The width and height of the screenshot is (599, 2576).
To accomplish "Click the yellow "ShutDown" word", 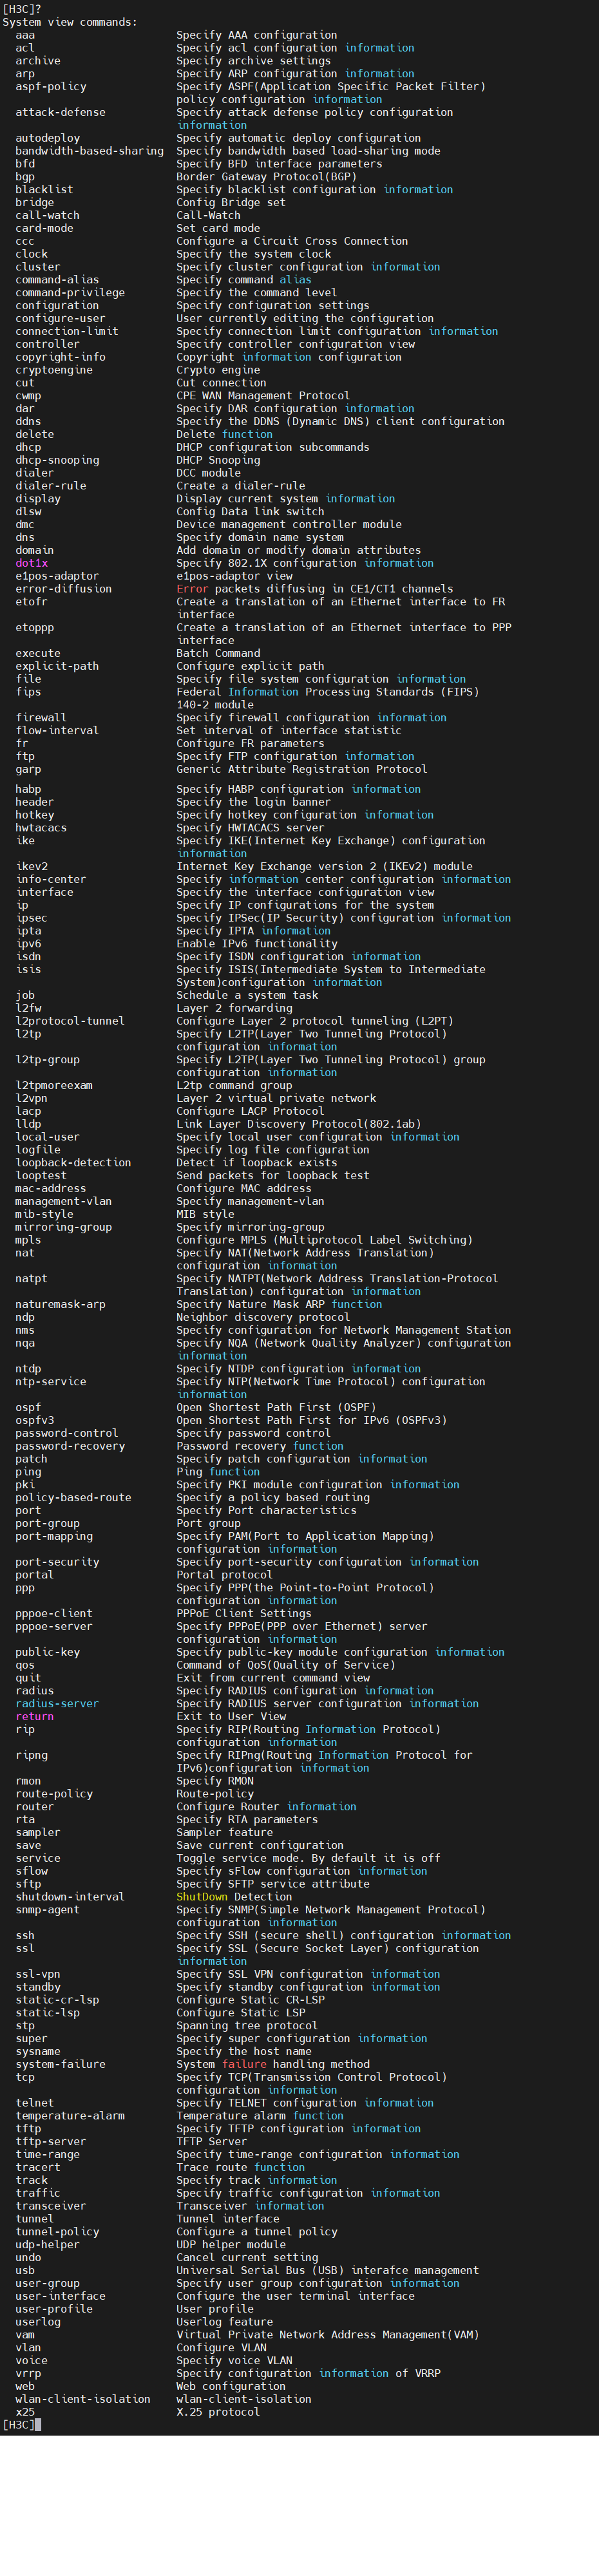I will pyautogui.click(x=202, y=1896).
